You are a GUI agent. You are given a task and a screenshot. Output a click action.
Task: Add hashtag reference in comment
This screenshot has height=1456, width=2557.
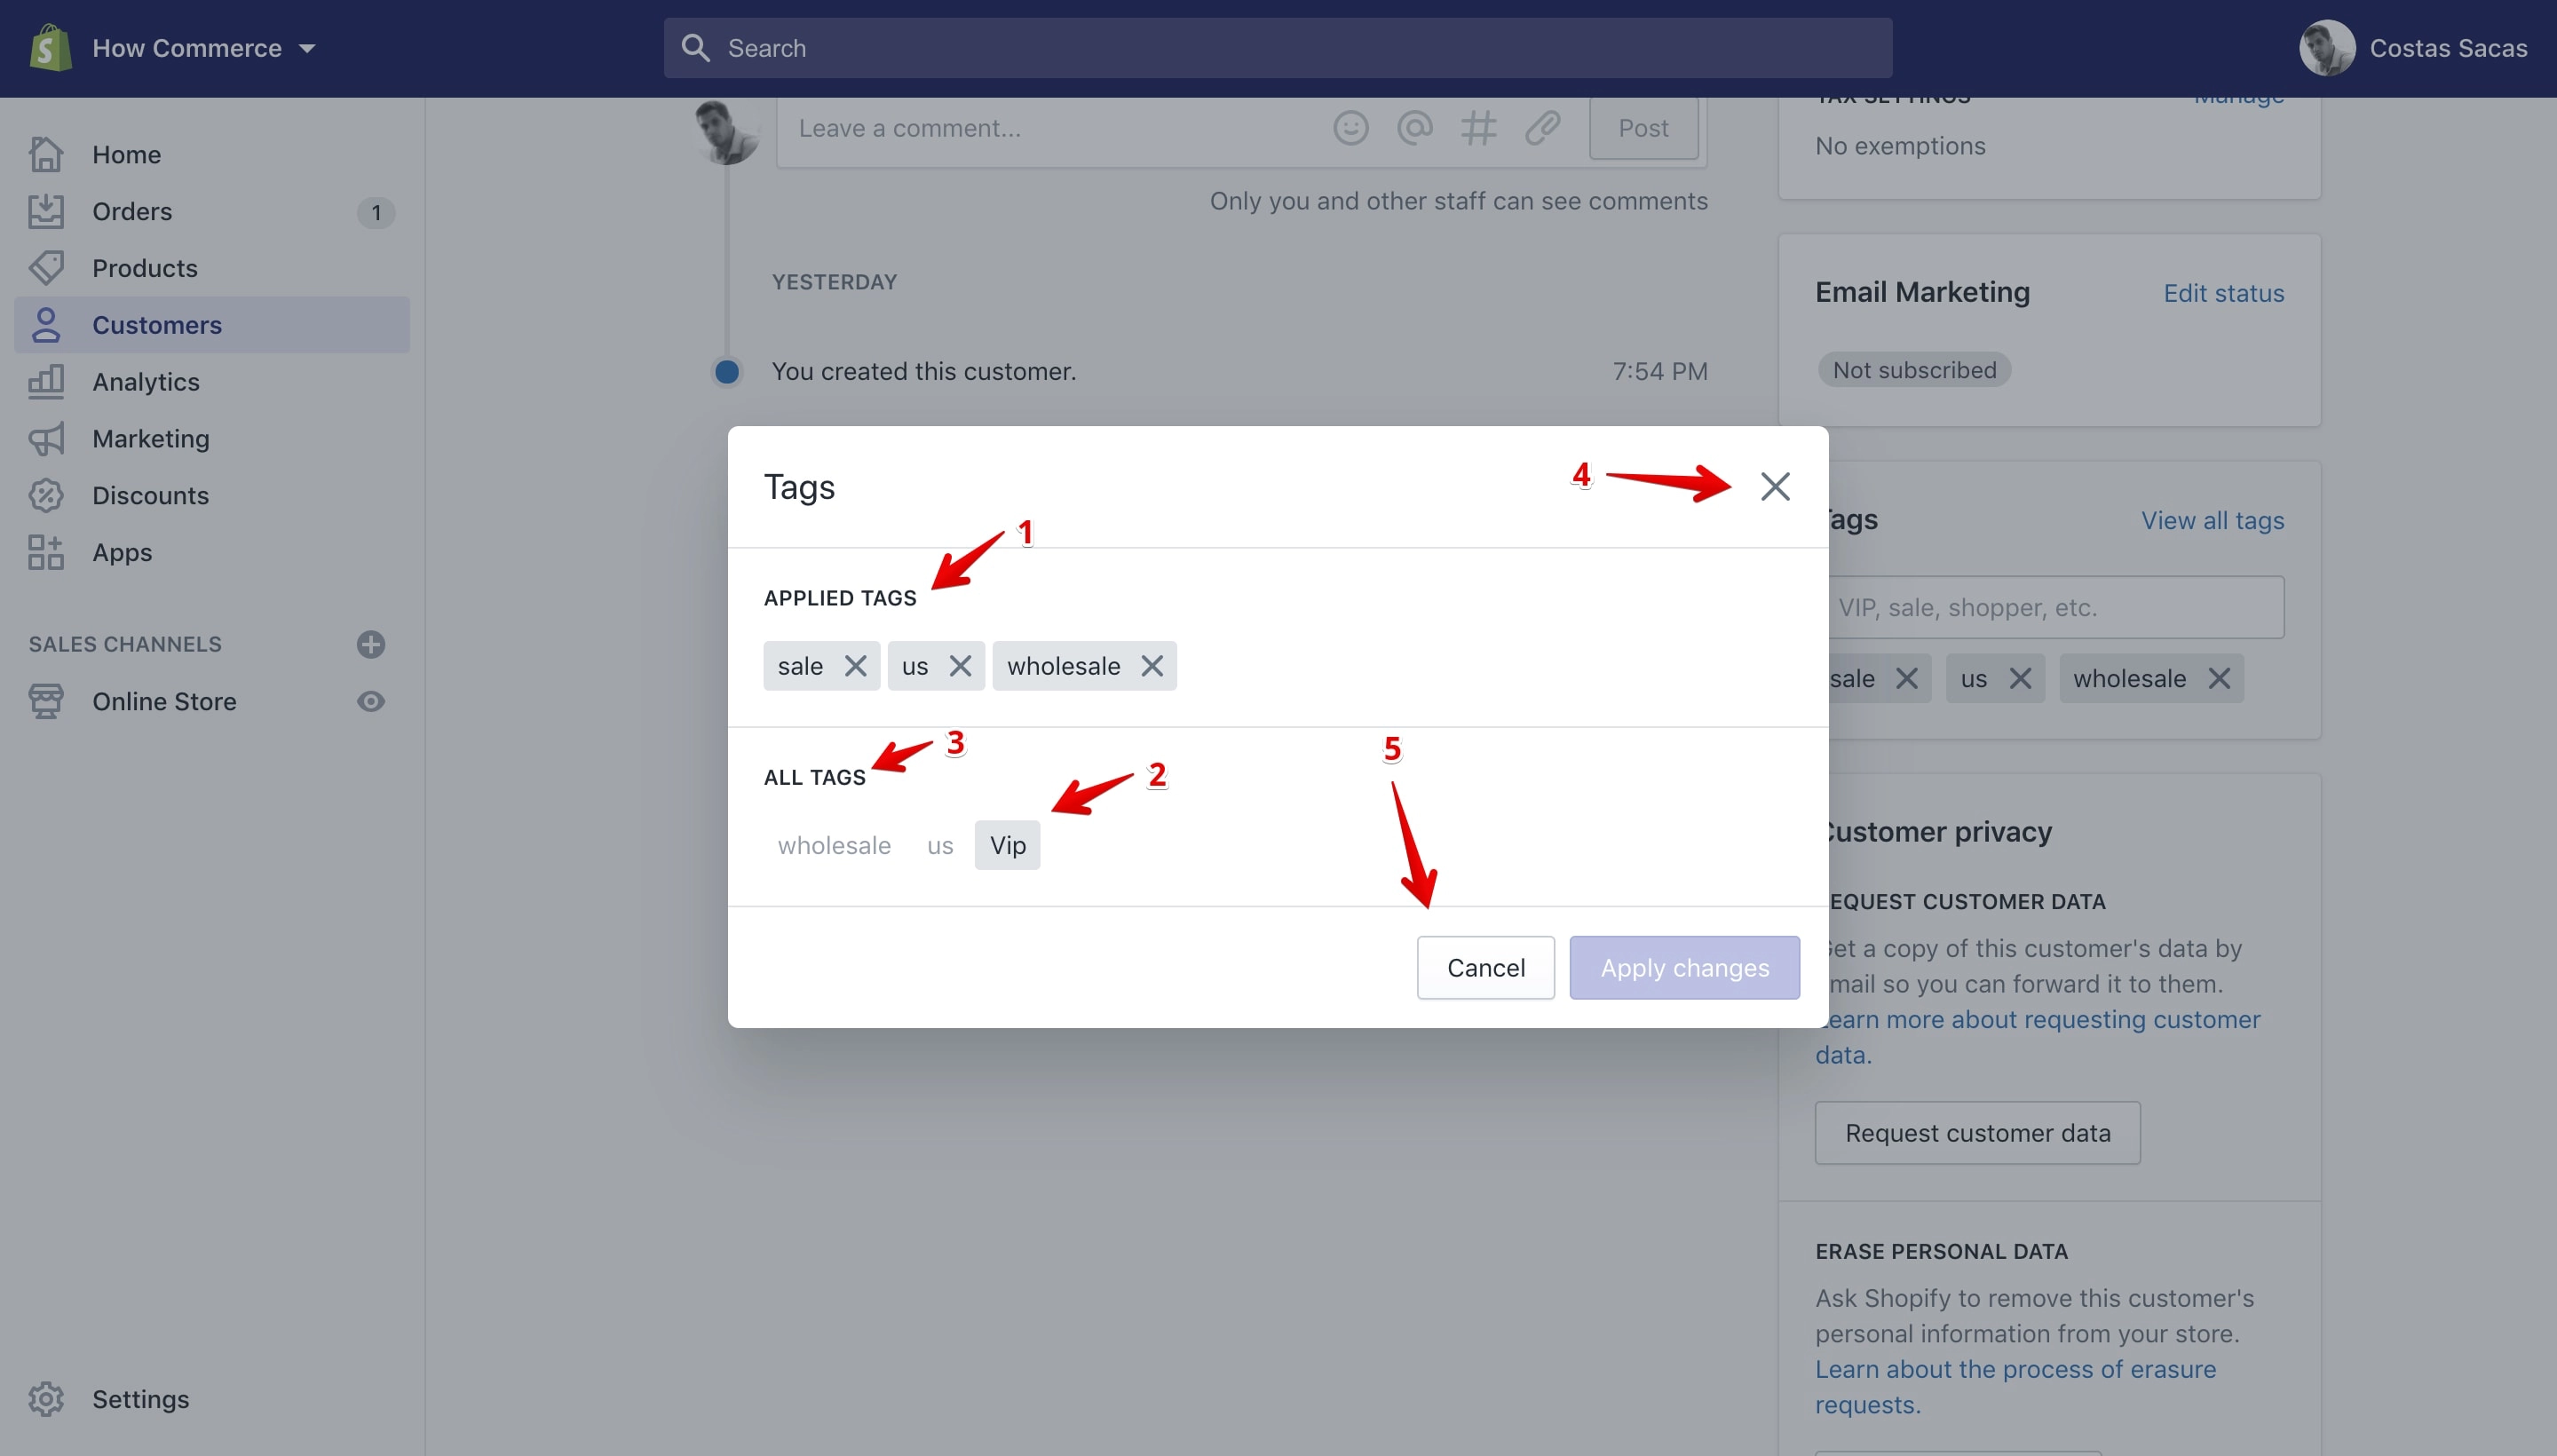point(1478,128)
